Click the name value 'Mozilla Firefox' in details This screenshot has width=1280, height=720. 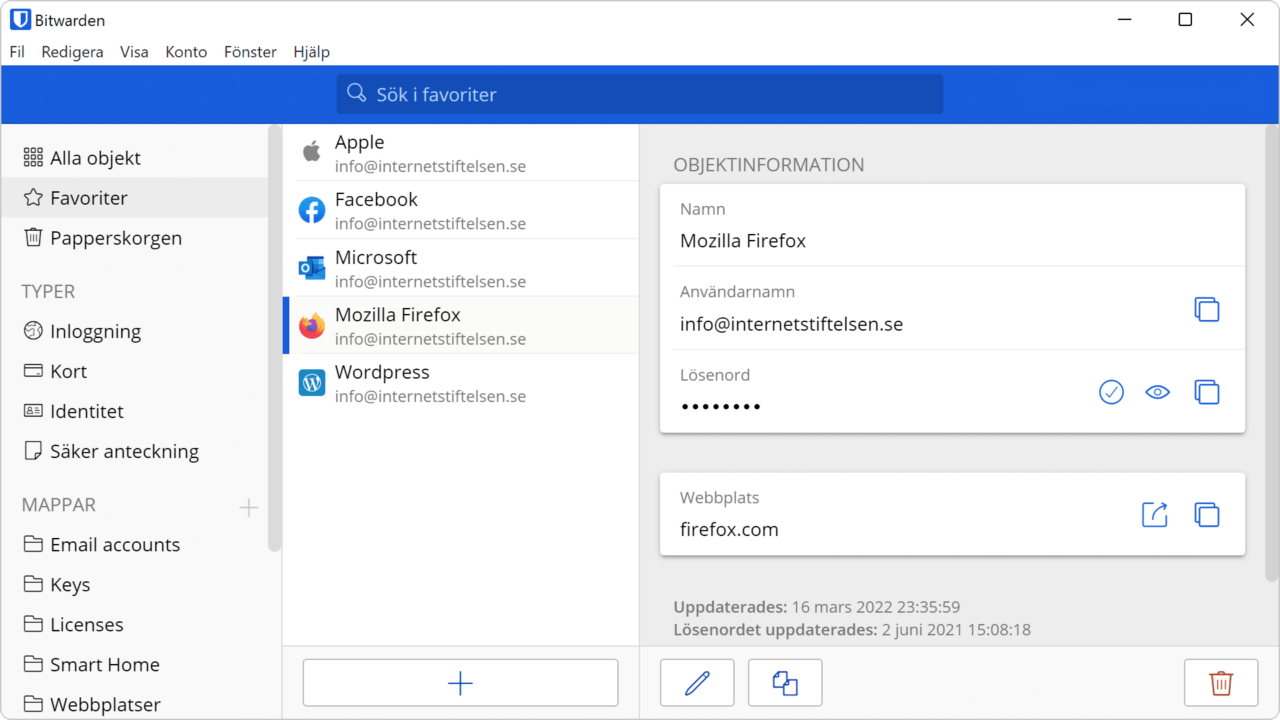[x=743, y=241]
